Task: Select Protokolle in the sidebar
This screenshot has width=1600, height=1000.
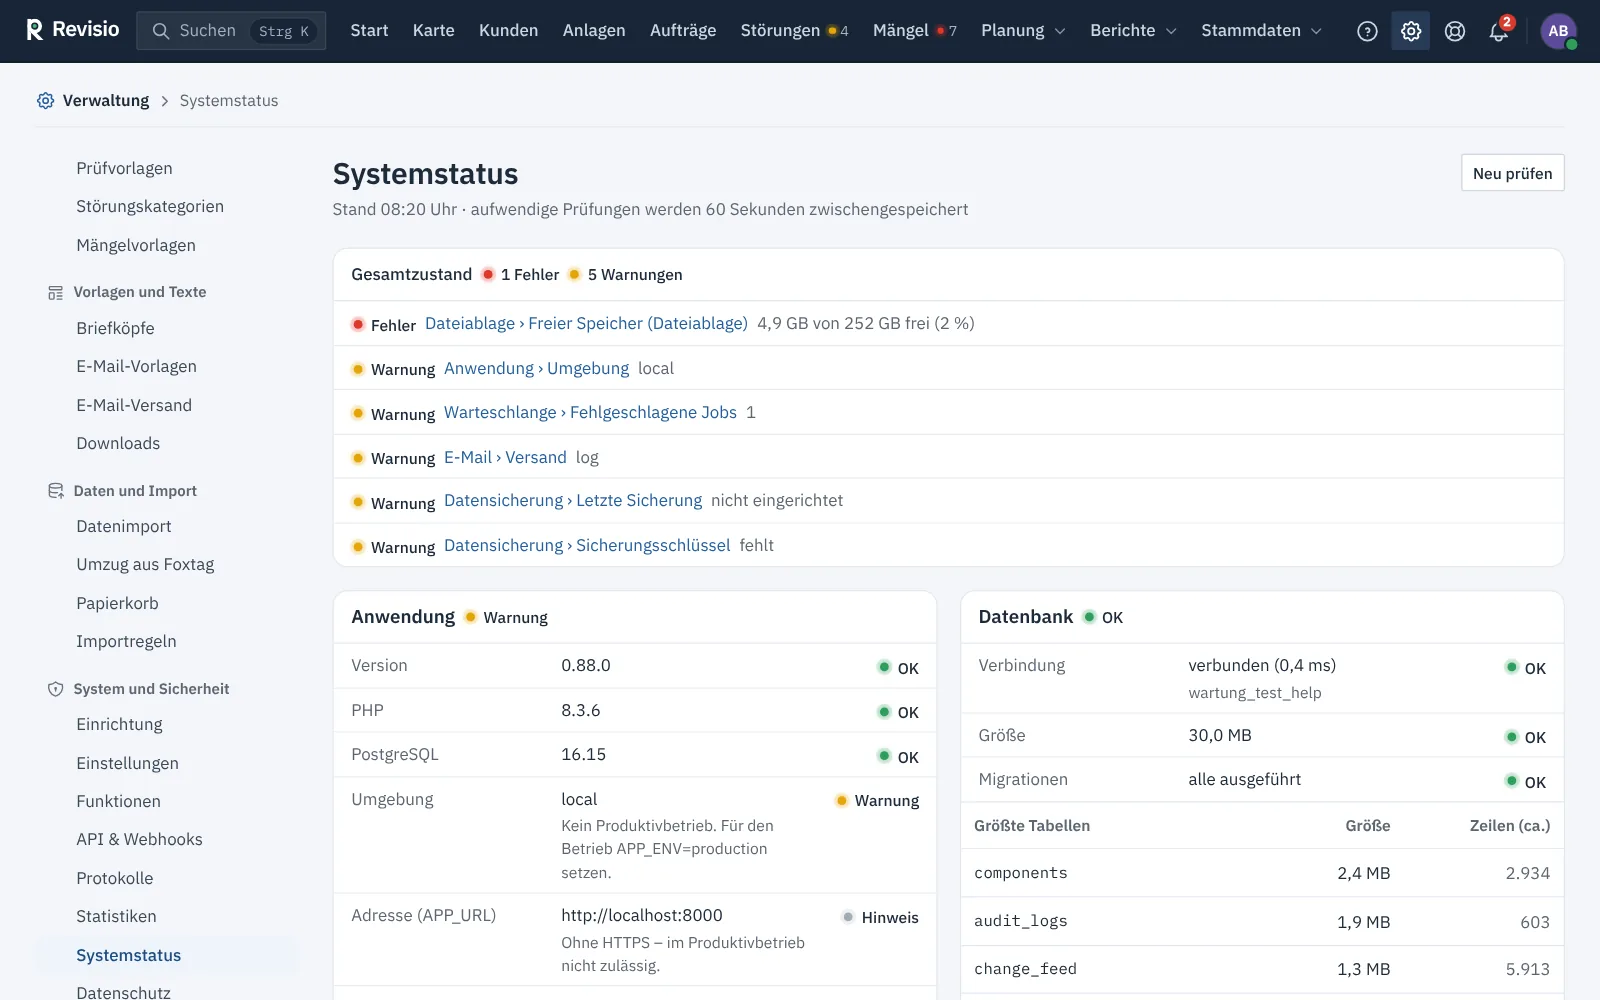Action: click(114, 878)
